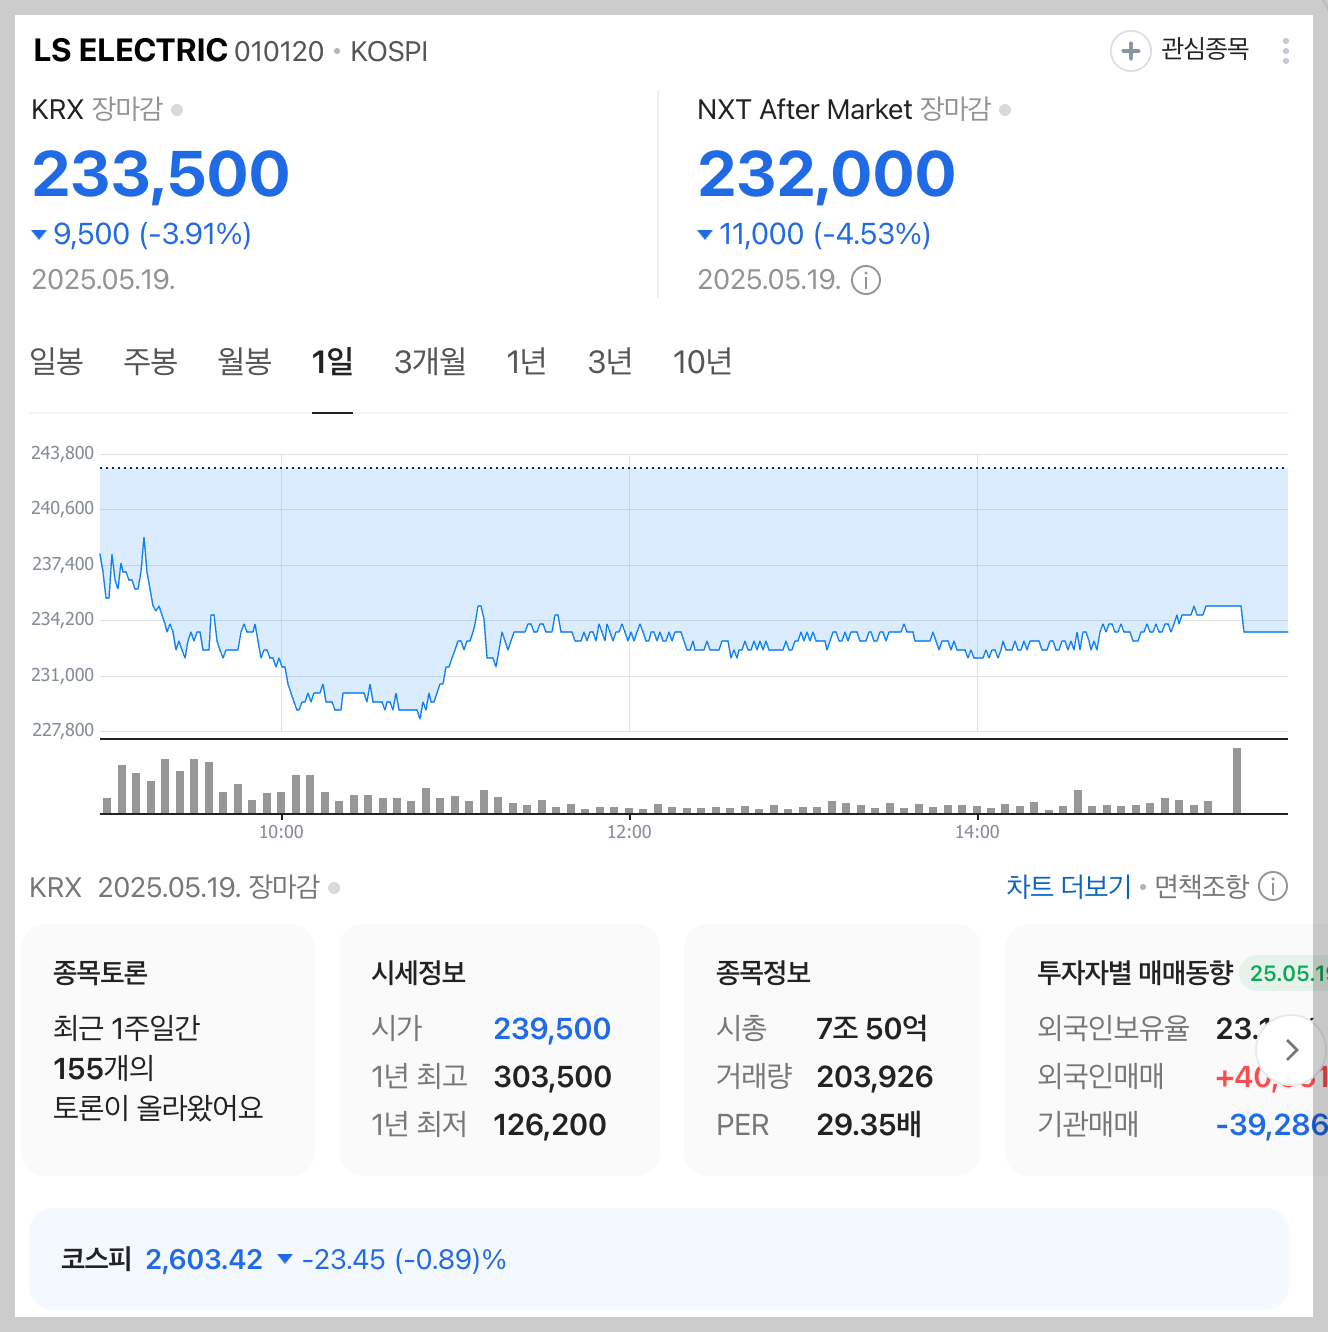Click the KOSPI market label in header
The width and height of the screenshot is (1328, 1332).
click(x=389, y=51)
